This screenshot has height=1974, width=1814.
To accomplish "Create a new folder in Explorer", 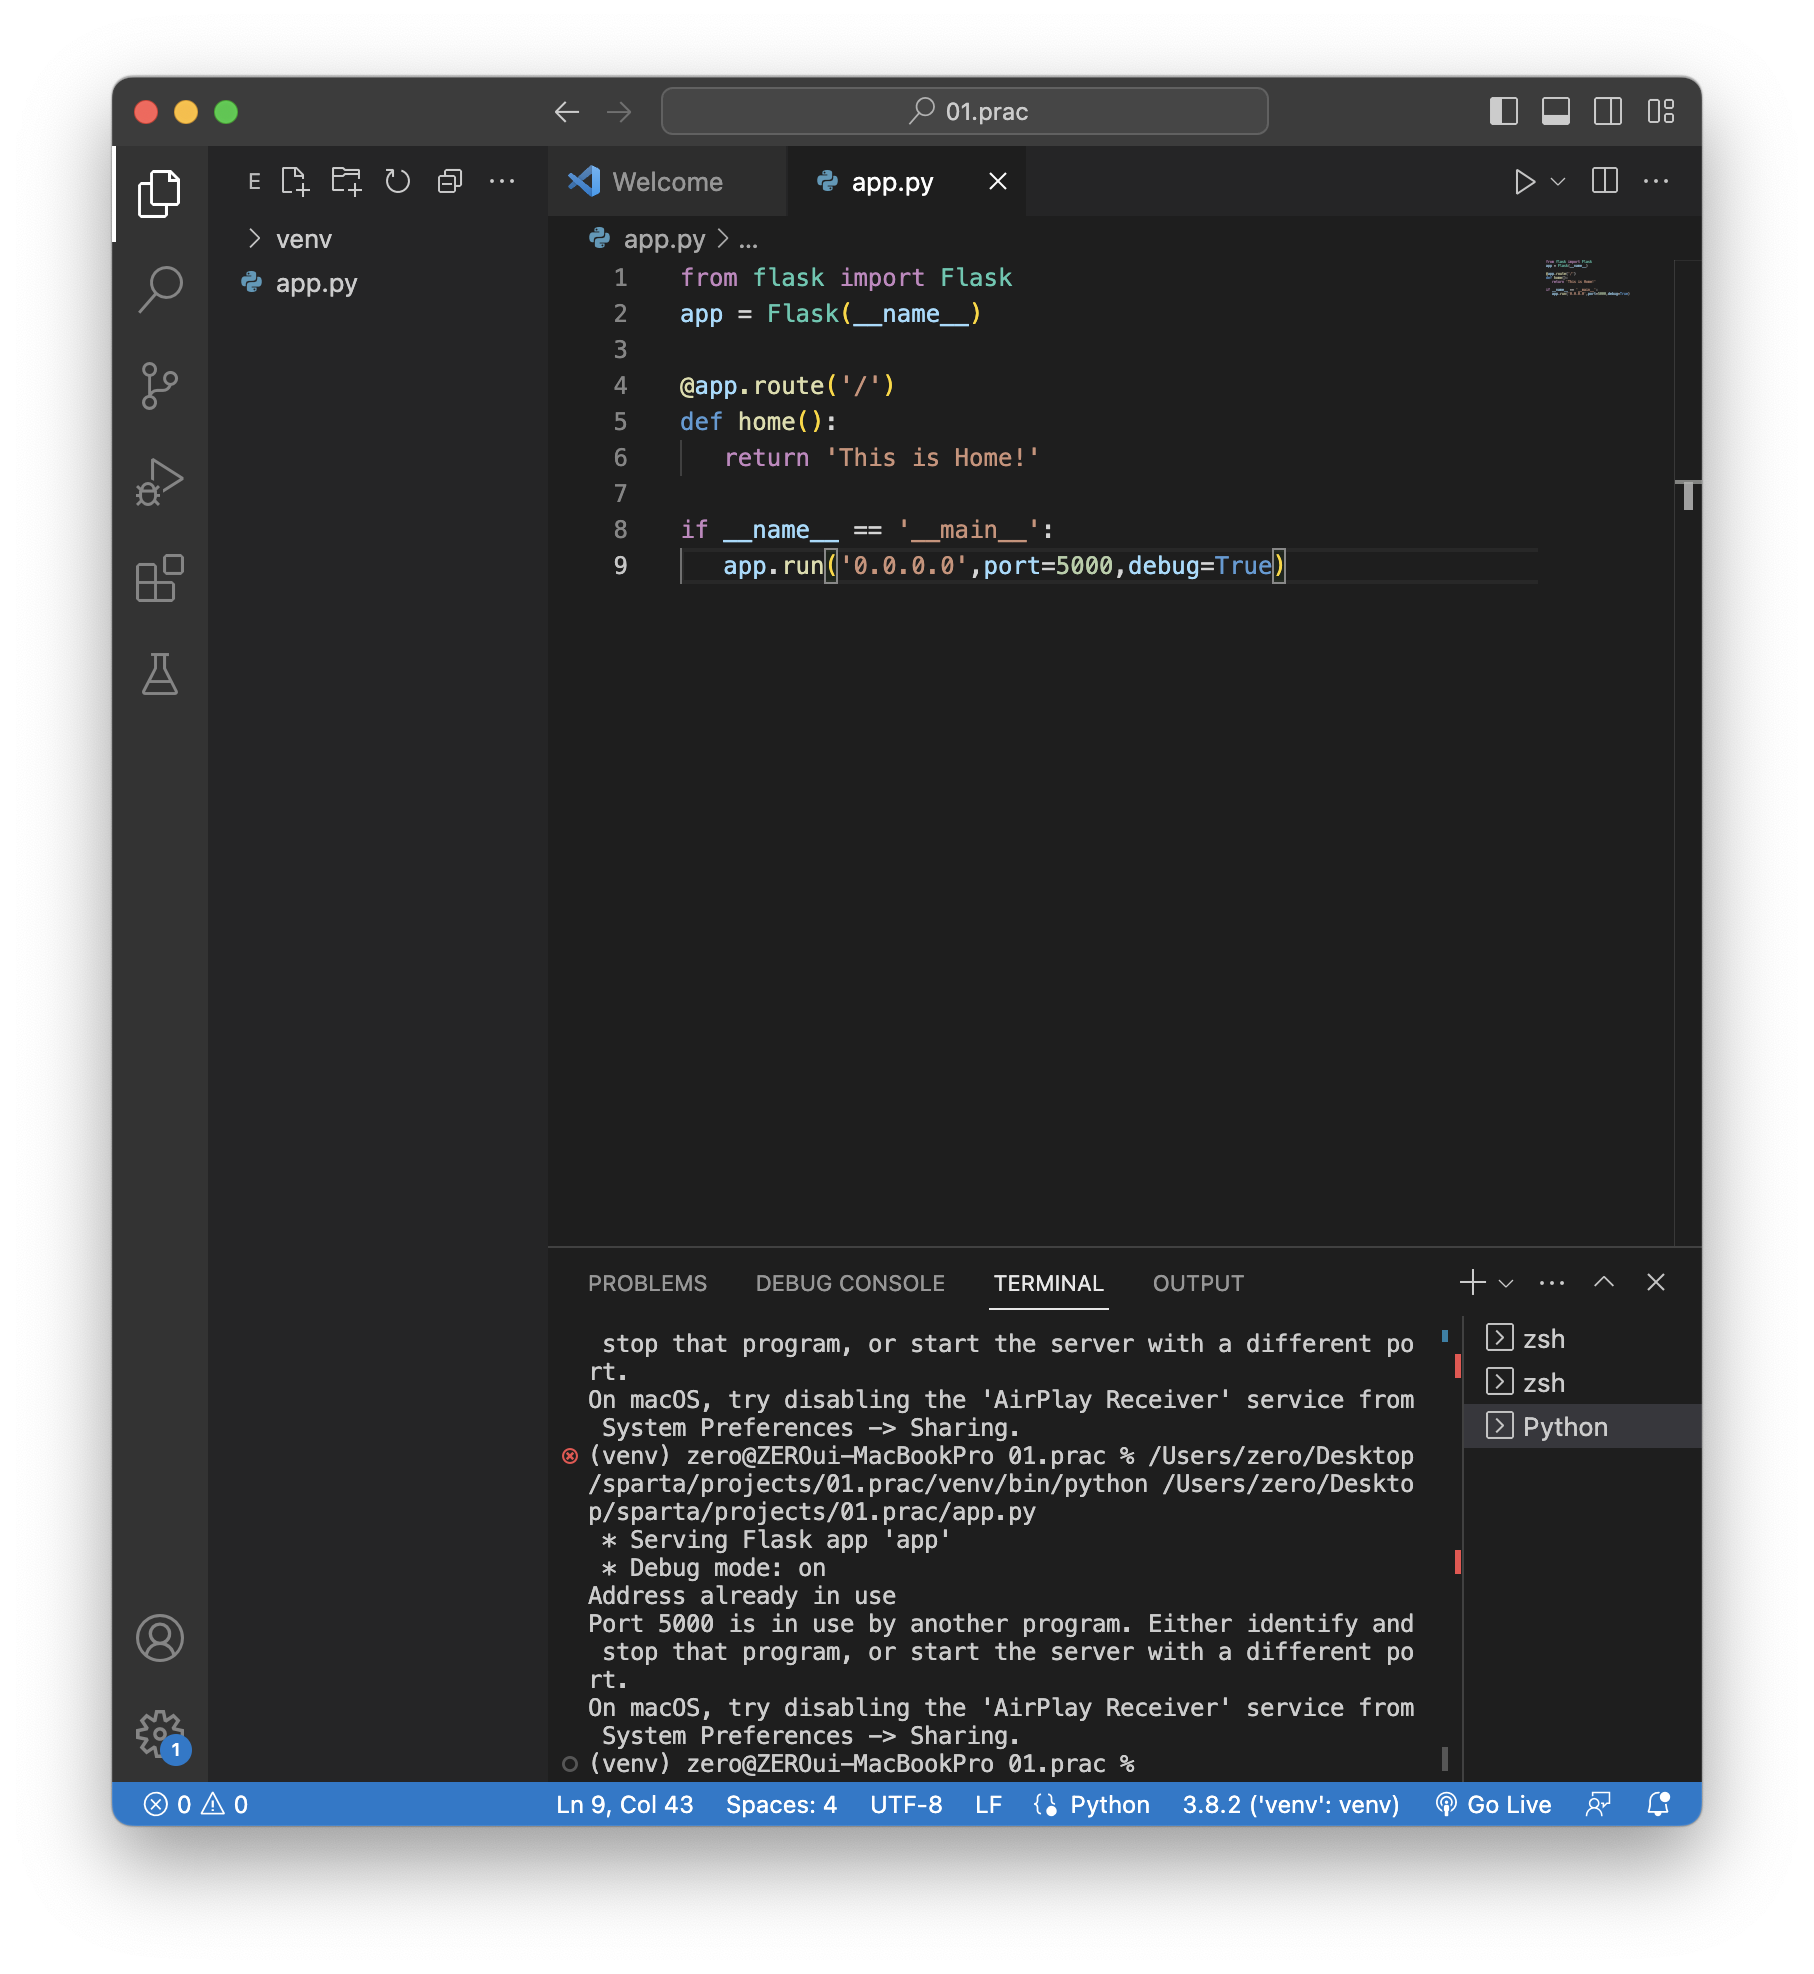I will 347,181.
